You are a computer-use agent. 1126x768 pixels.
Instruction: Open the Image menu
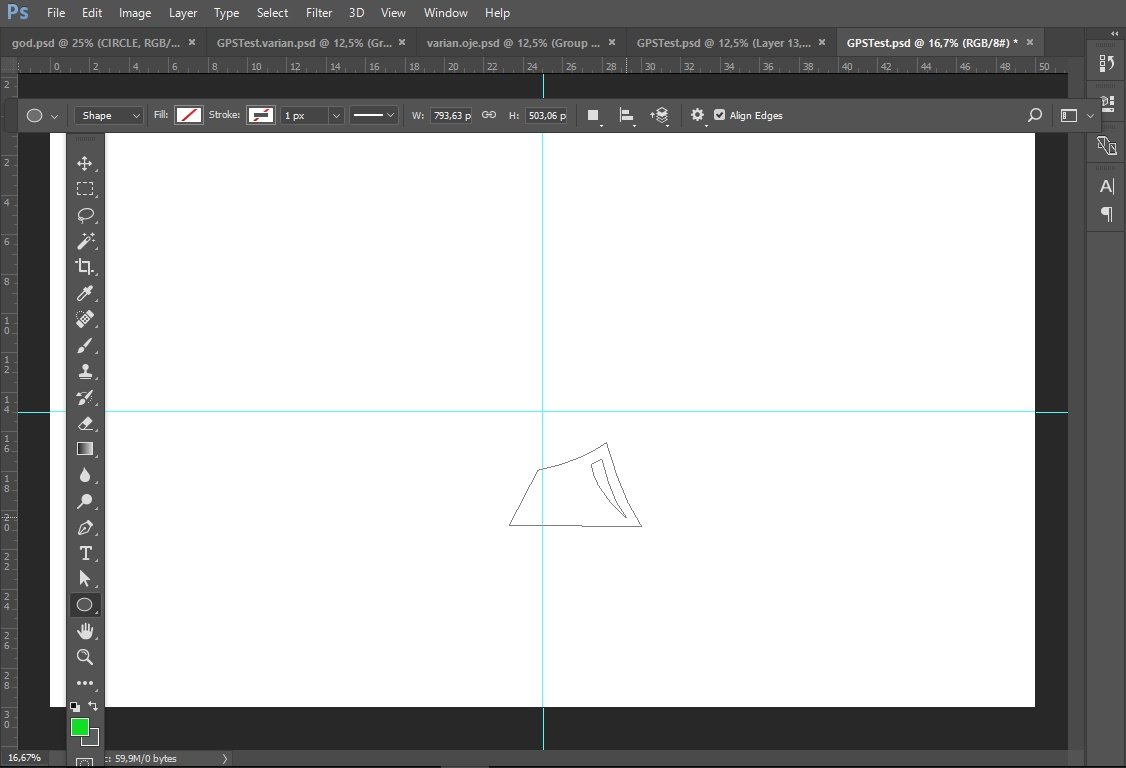coord(135,13)
